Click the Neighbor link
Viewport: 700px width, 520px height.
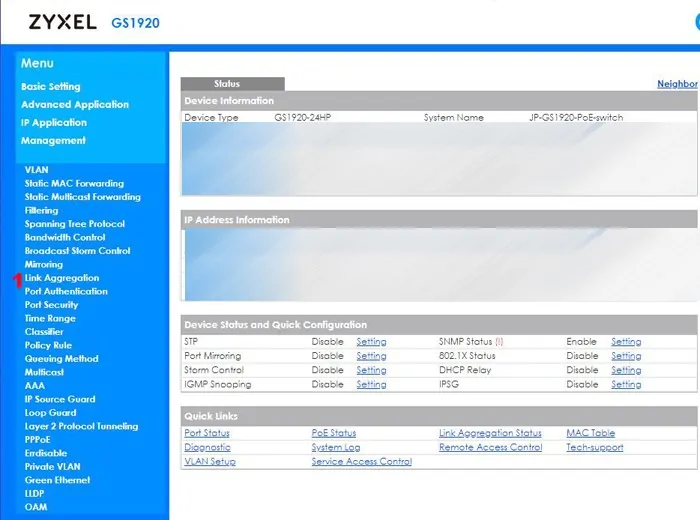[x=677, y=84]
